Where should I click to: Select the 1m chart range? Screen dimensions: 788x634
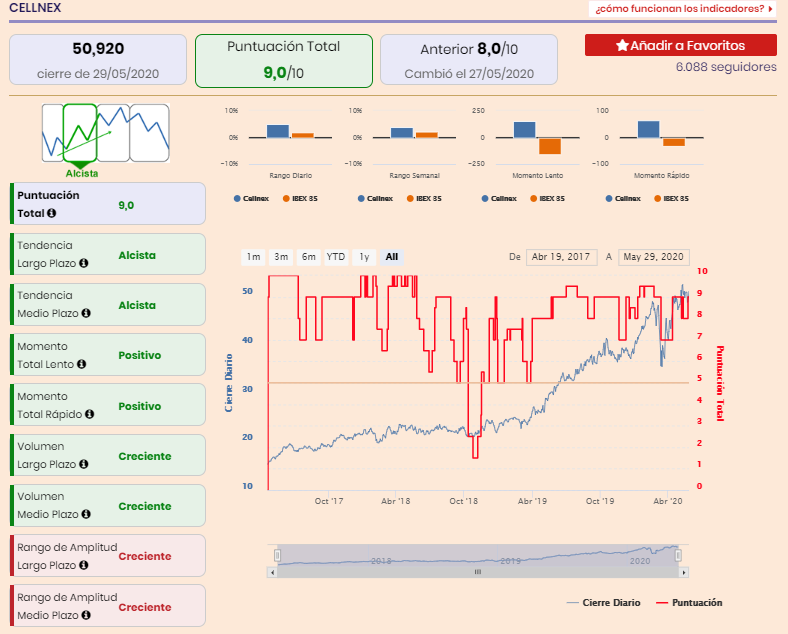pyautogui.click(x=253, y=257)
